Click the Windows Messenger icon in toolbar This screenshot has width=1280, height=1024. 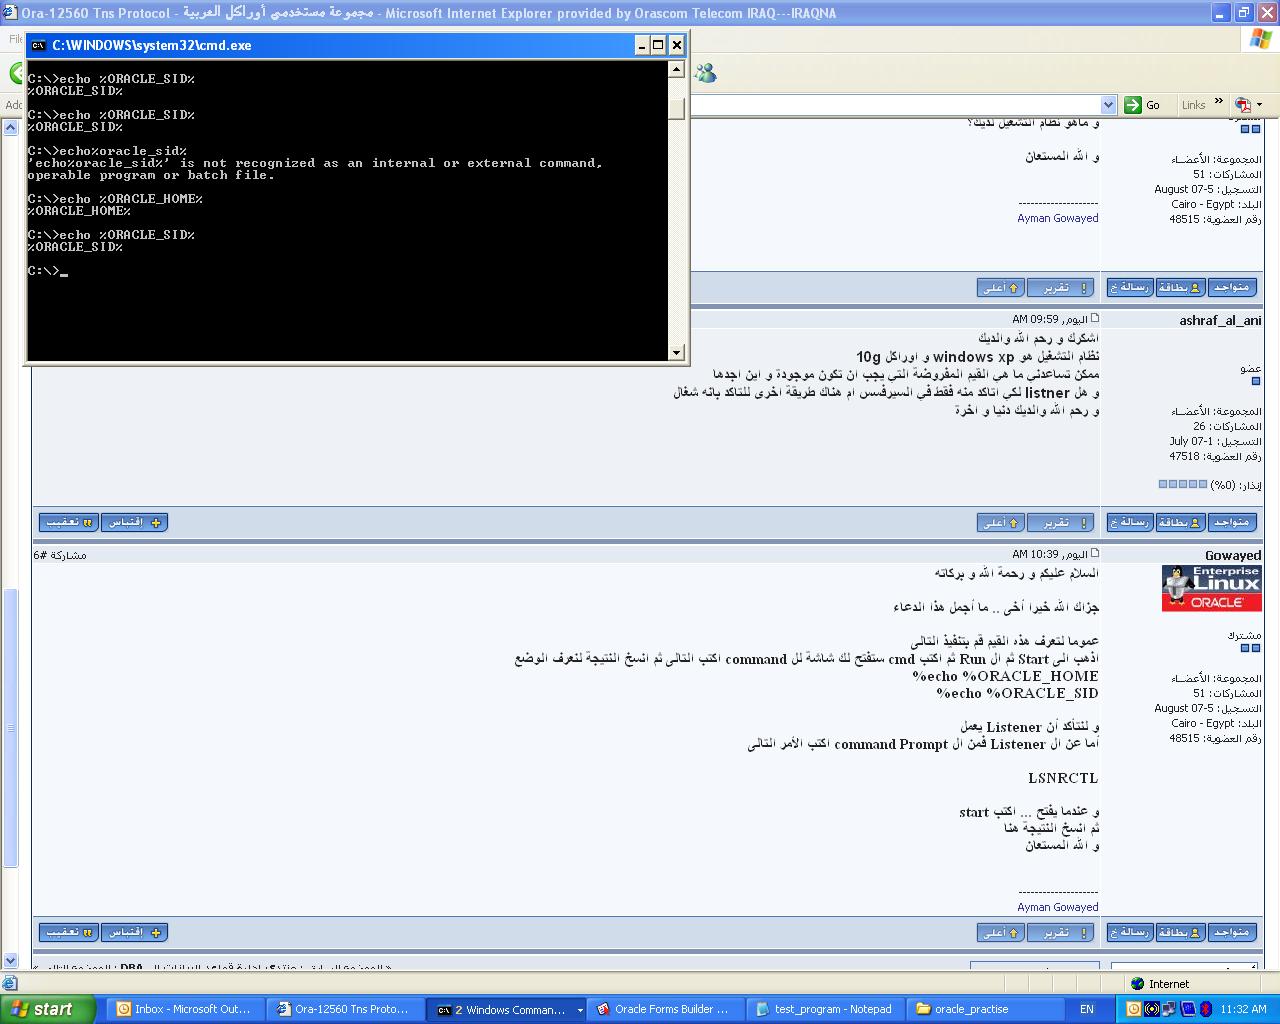pos(706,73)
